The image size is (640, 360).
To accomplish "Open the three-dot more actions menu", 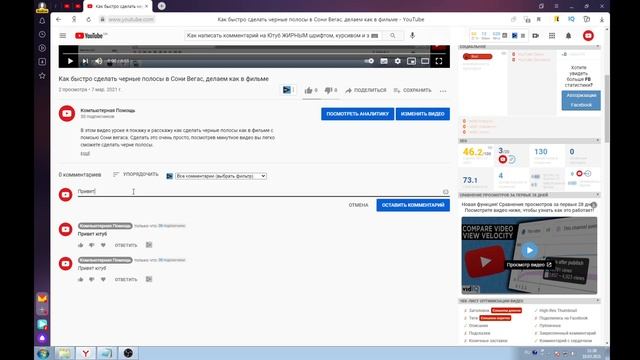I will click(443, 91).
